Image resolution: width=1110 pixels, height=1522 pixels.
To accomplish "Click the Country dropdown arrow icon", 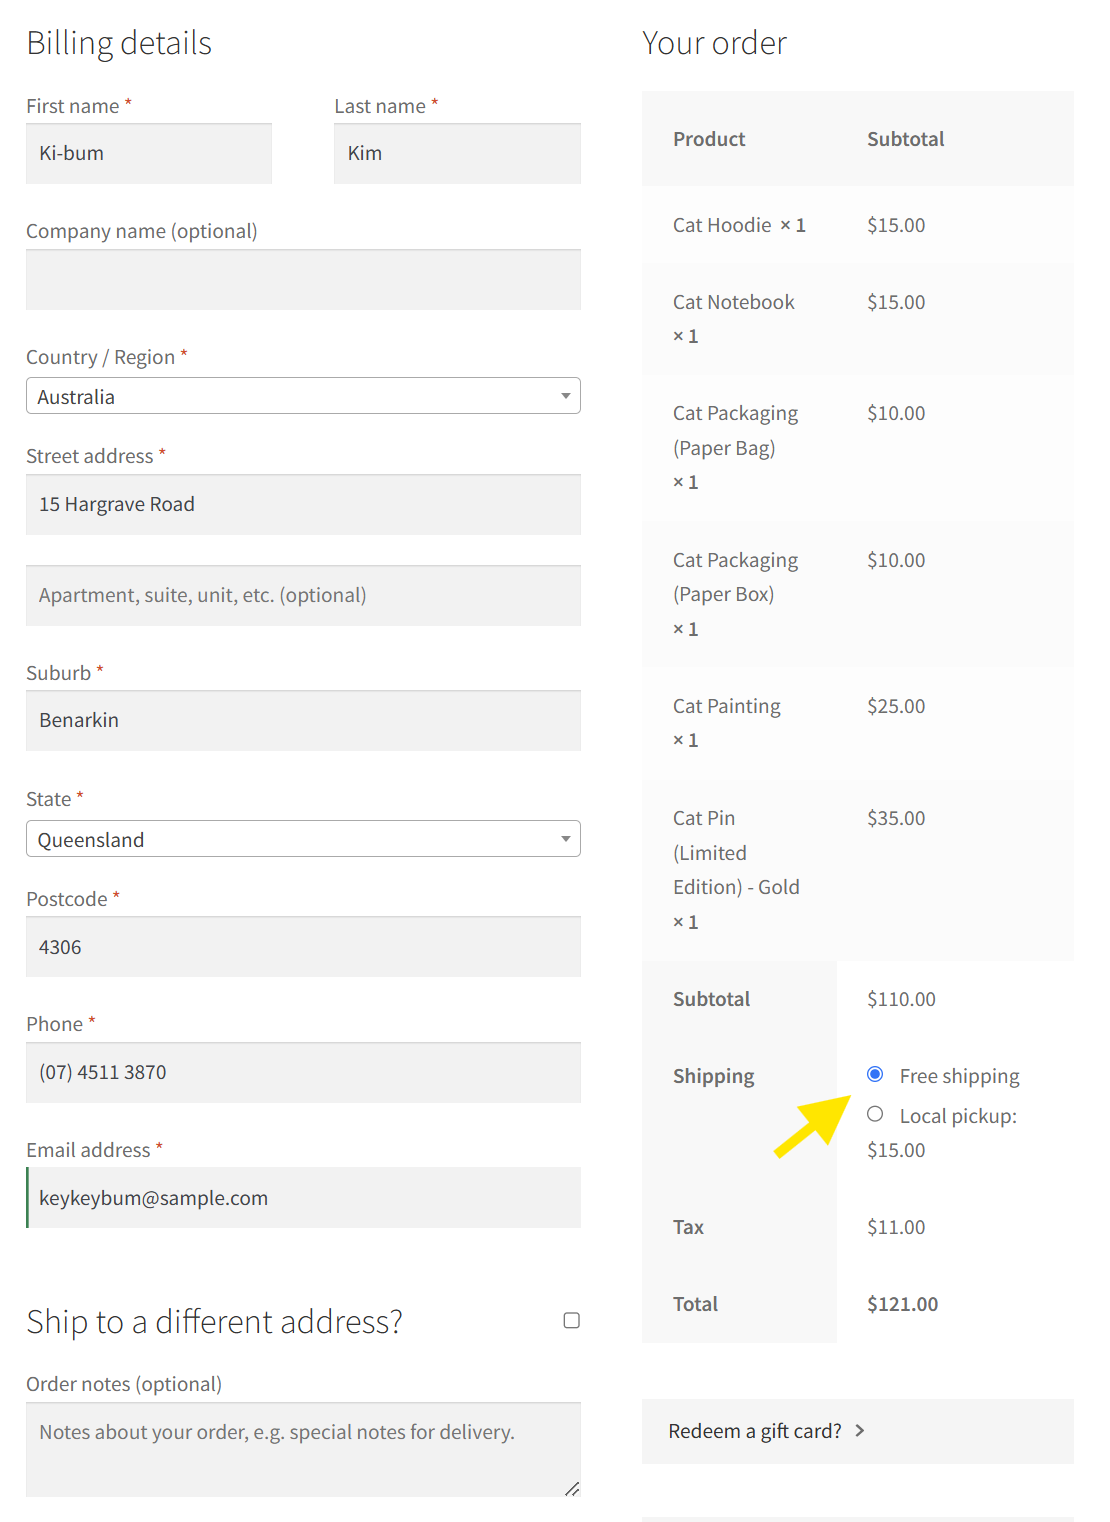I will (565, 396).
